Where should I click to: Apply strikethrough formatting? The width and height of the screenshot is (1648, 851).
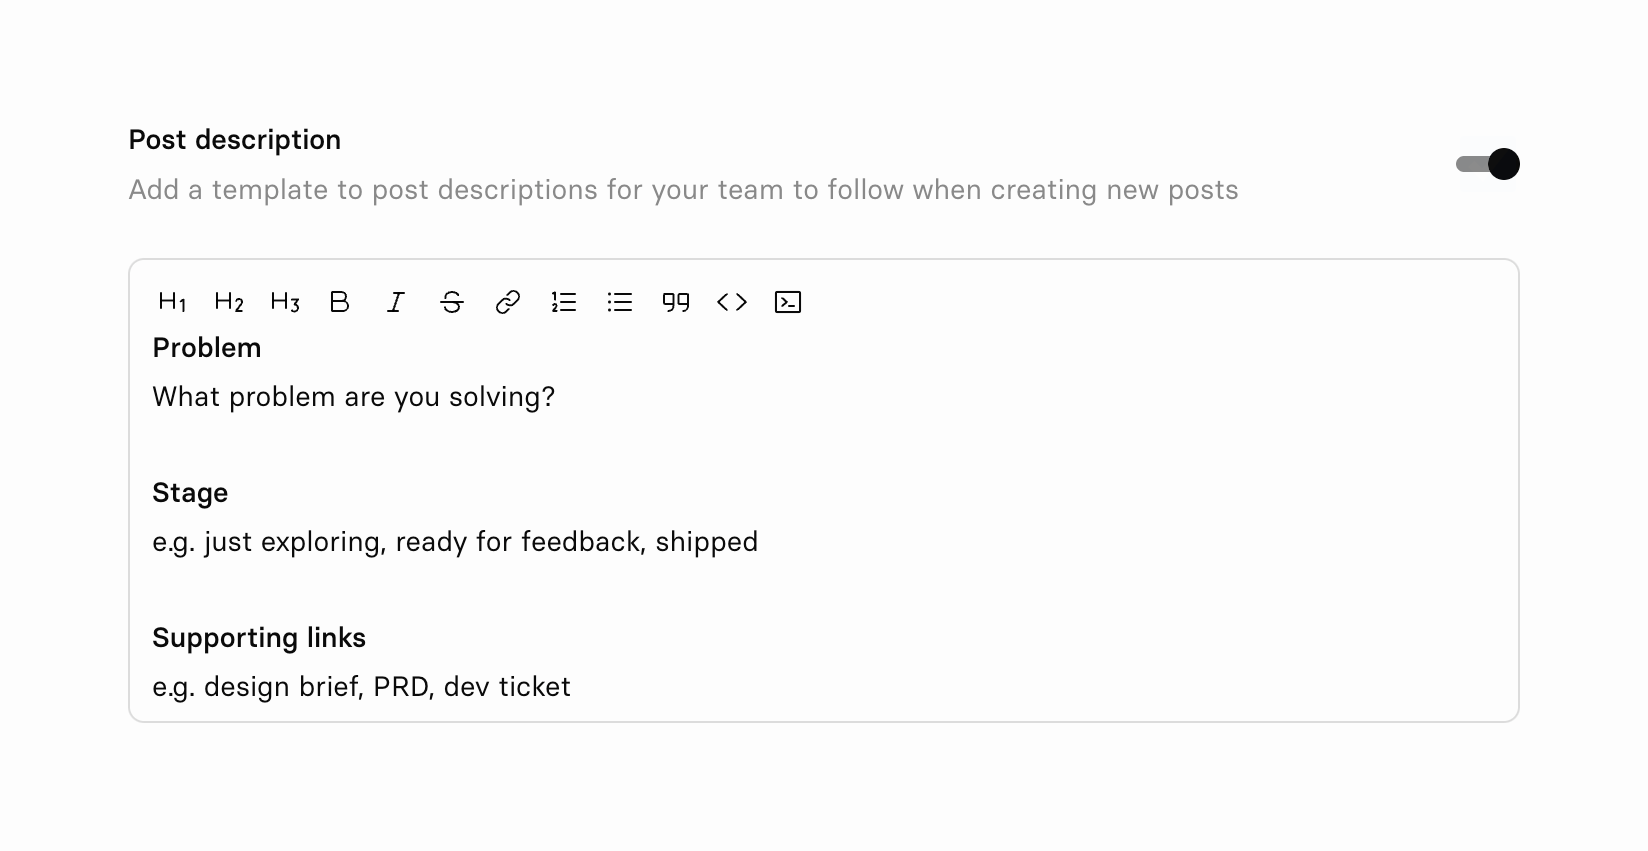(452, 302)
